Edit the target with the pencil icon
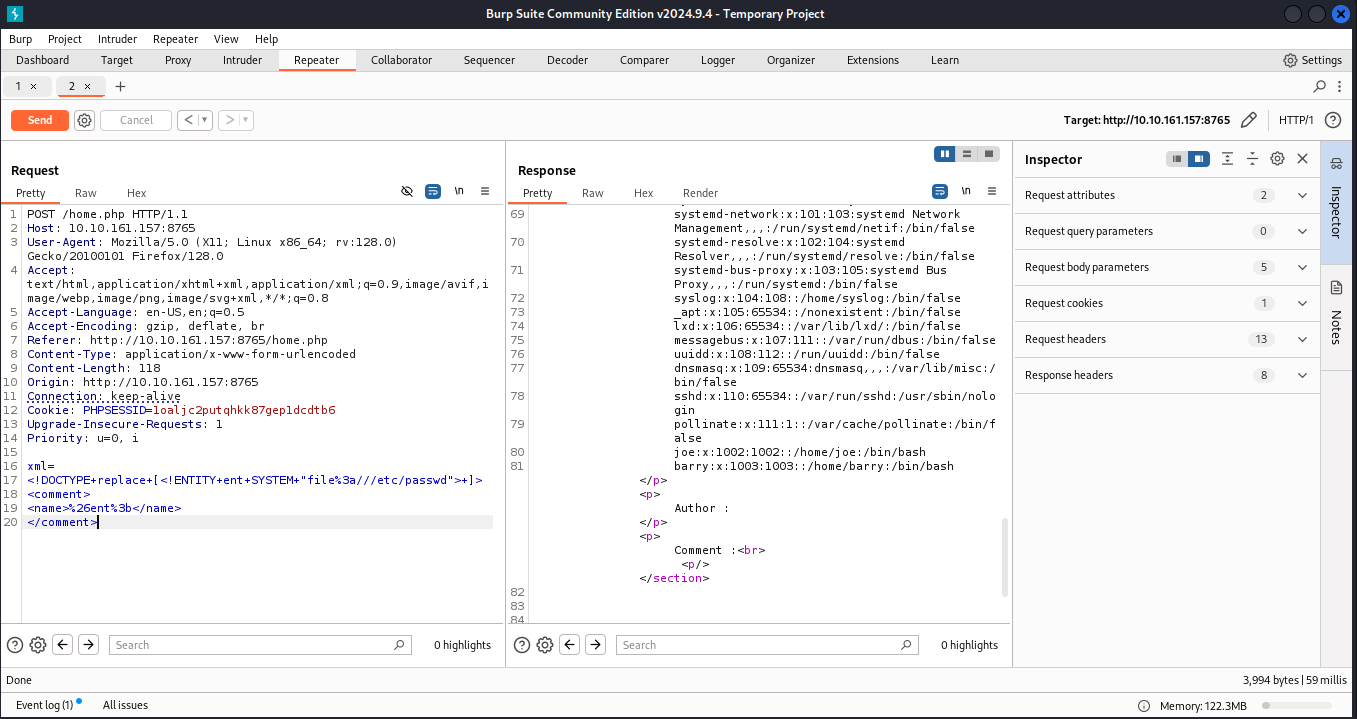Screen dimensions: 1357x719 coord(1248,120)
